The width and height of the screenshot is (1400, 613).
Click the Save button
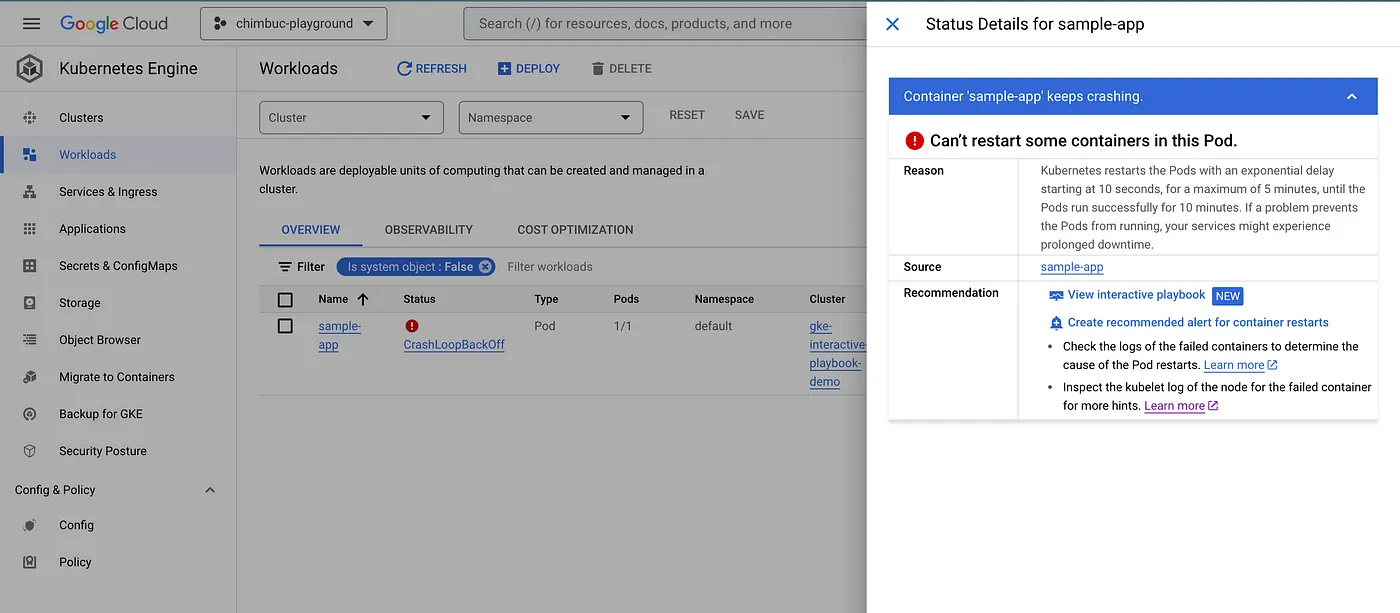click(x=749, y=115)
